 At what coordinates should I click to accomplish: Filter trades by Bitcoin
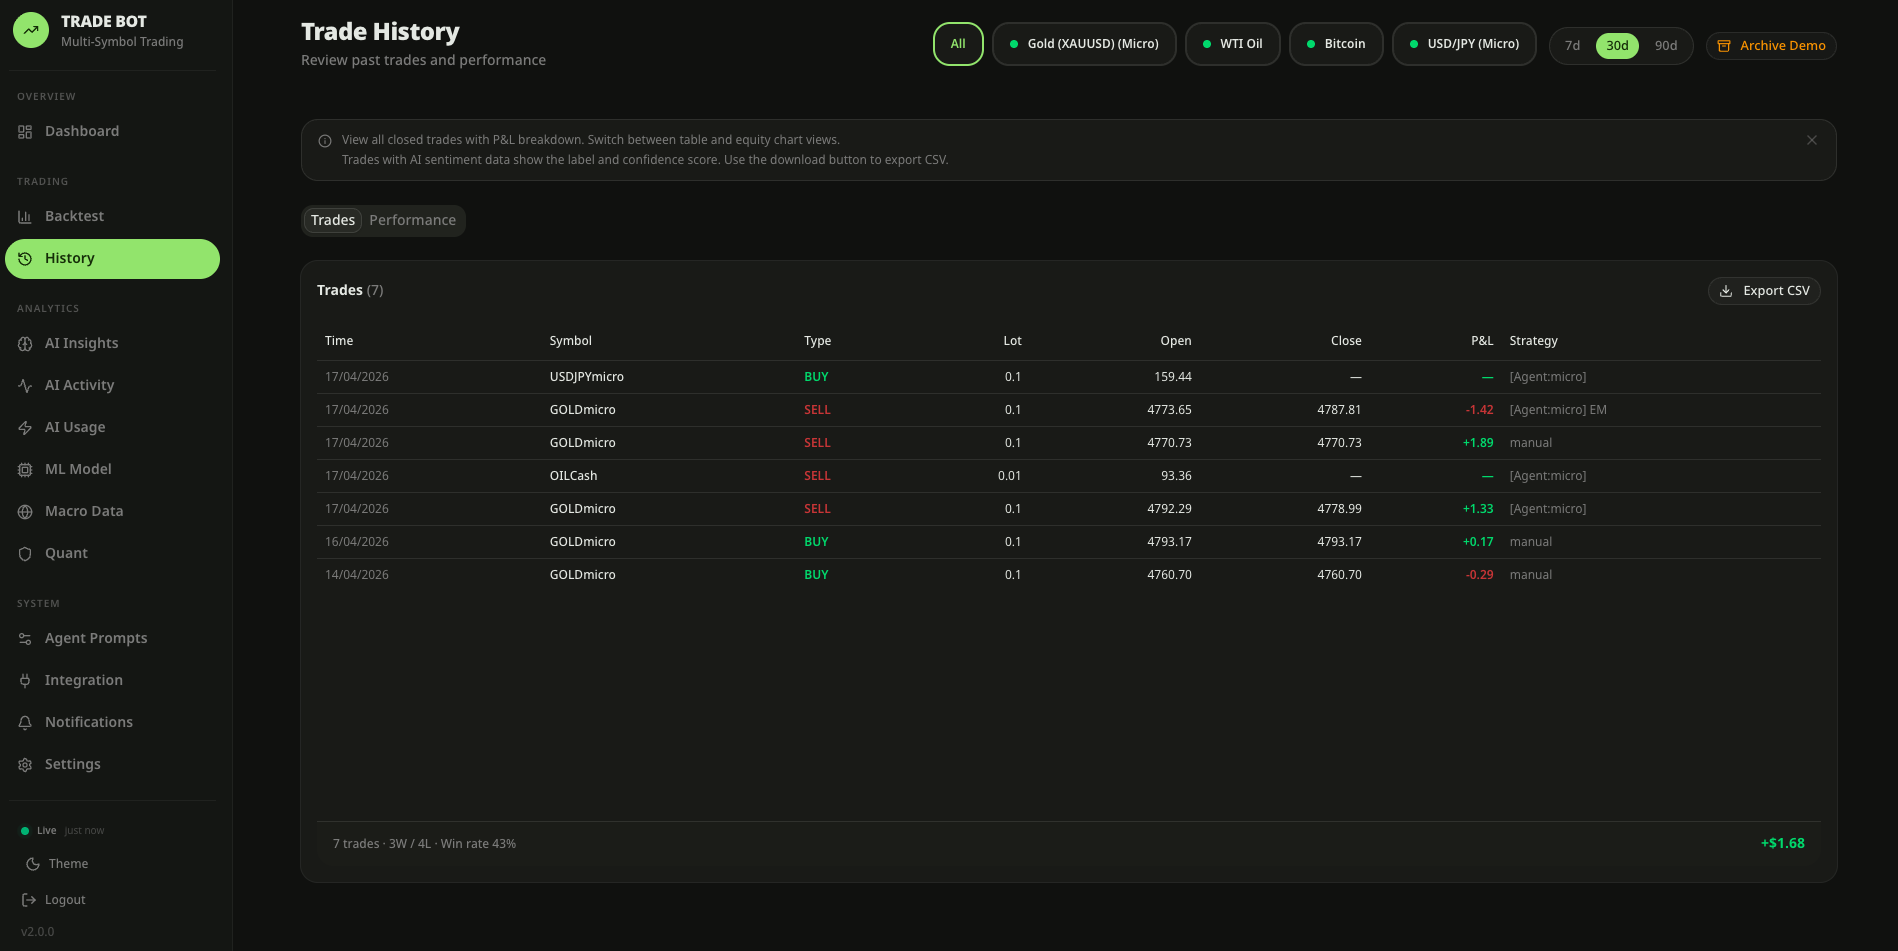[x=1336, y=44]
